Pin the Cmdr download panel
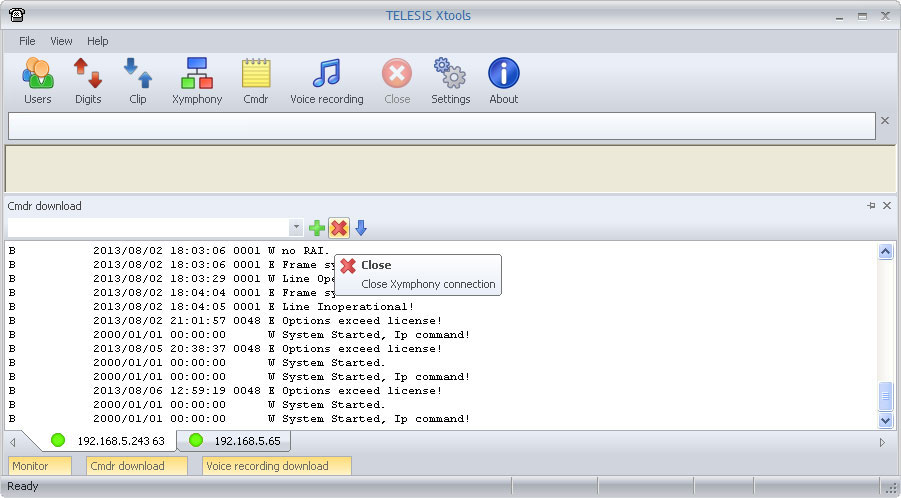Screen dimensions: 901x498 pos(870,206)
